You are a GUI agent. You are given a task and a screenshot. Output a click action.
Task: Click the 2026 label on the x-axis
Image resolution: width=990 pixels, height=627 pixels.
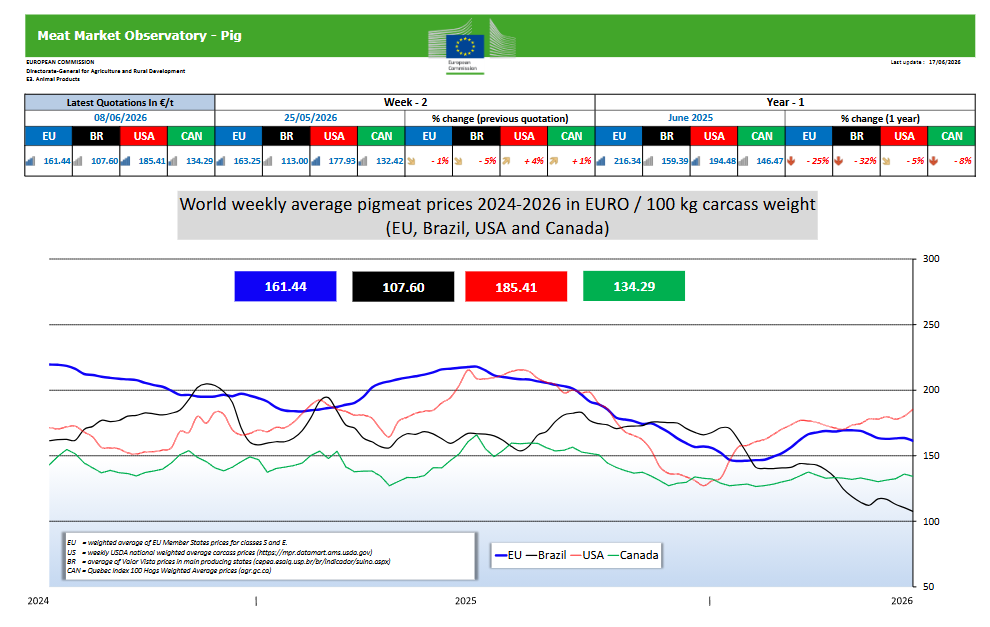pyautogui.click(x=902, y=600)
